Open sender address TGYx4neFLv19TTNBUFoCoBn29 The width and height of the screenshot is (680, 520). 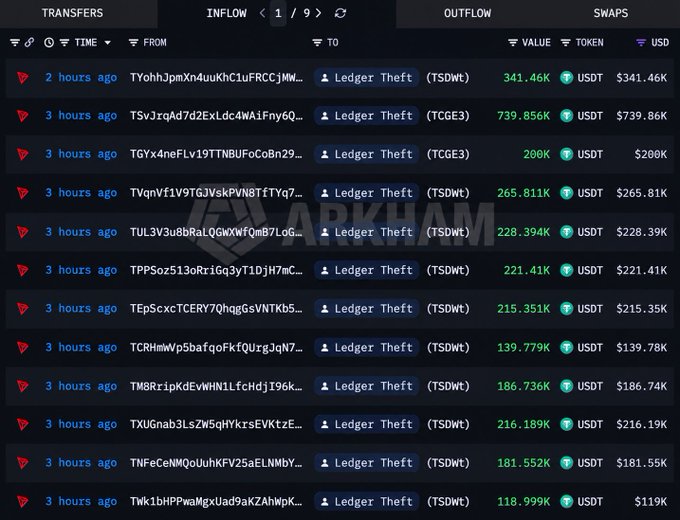point(216,154)
